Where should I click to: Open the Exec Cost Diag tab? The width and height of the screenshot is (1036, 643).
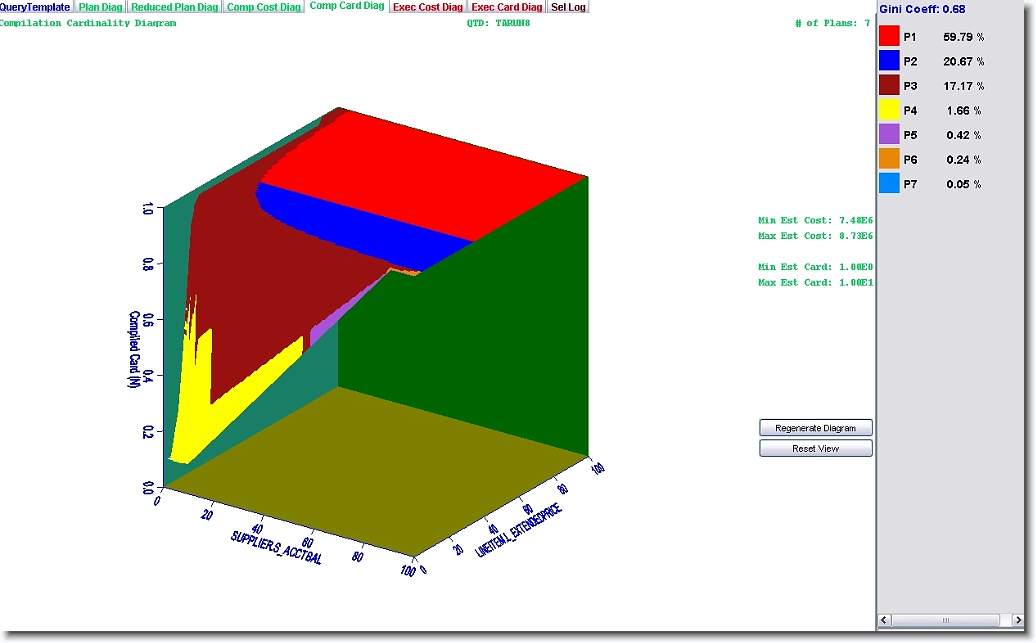pyautogui.click(x=428, y=7)
